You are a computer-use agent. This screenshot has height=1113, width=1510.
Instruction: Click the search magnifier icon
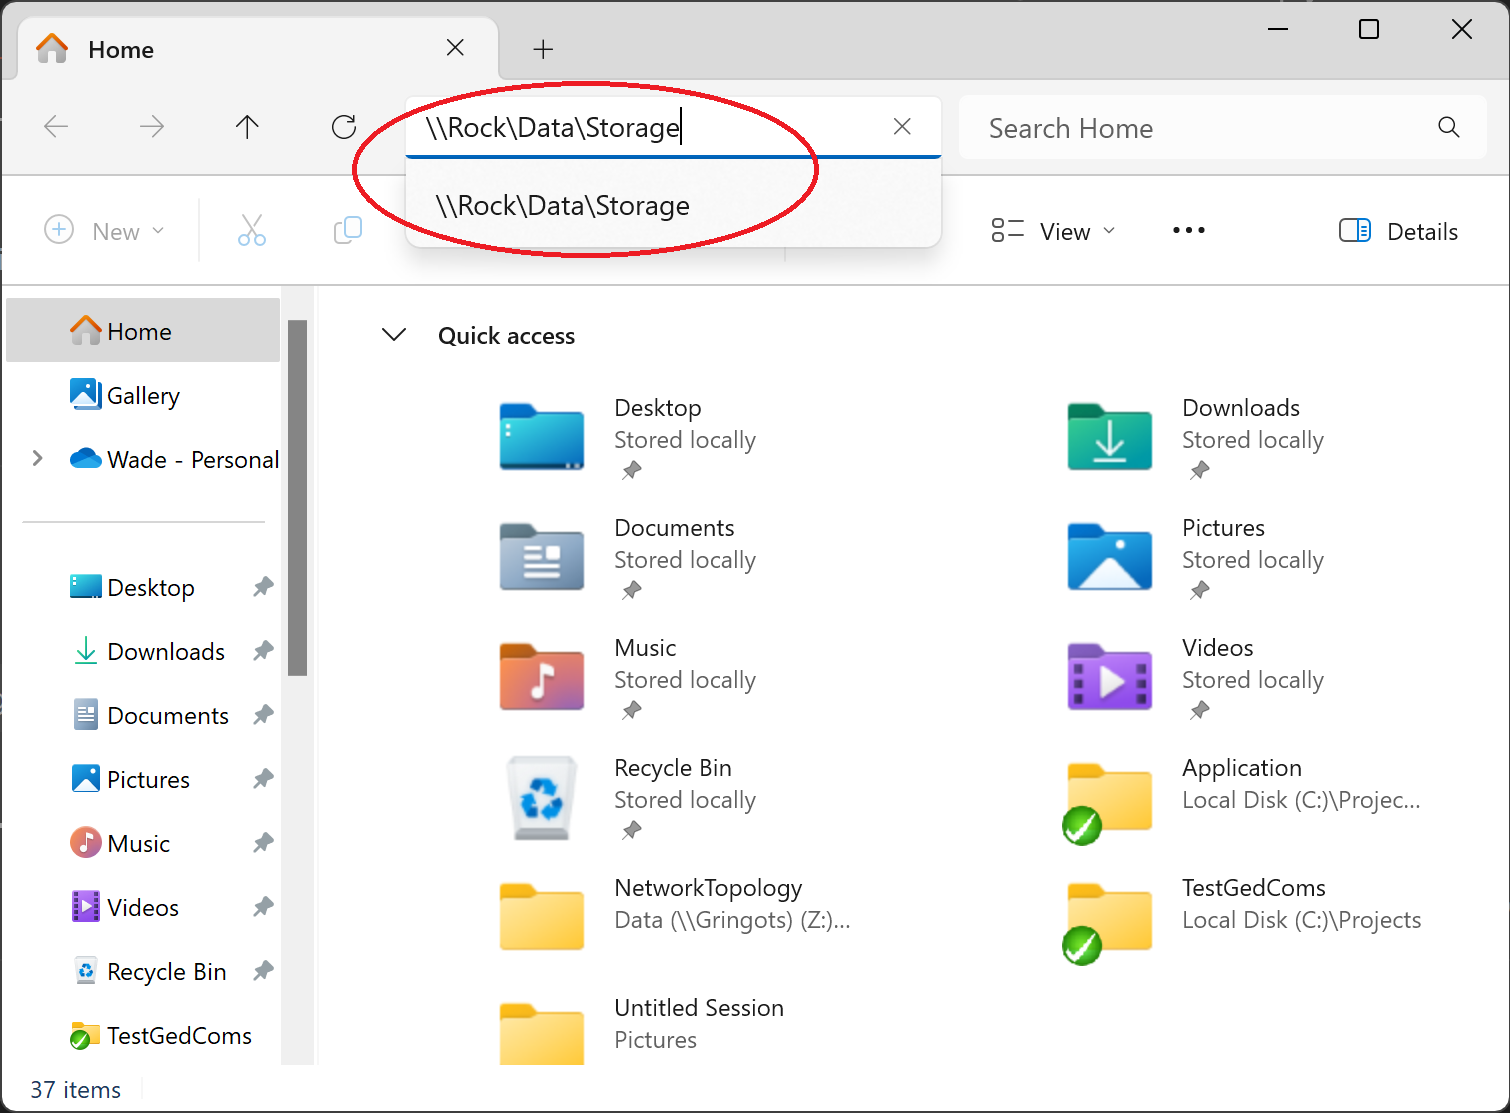(x=1448, y=127)
